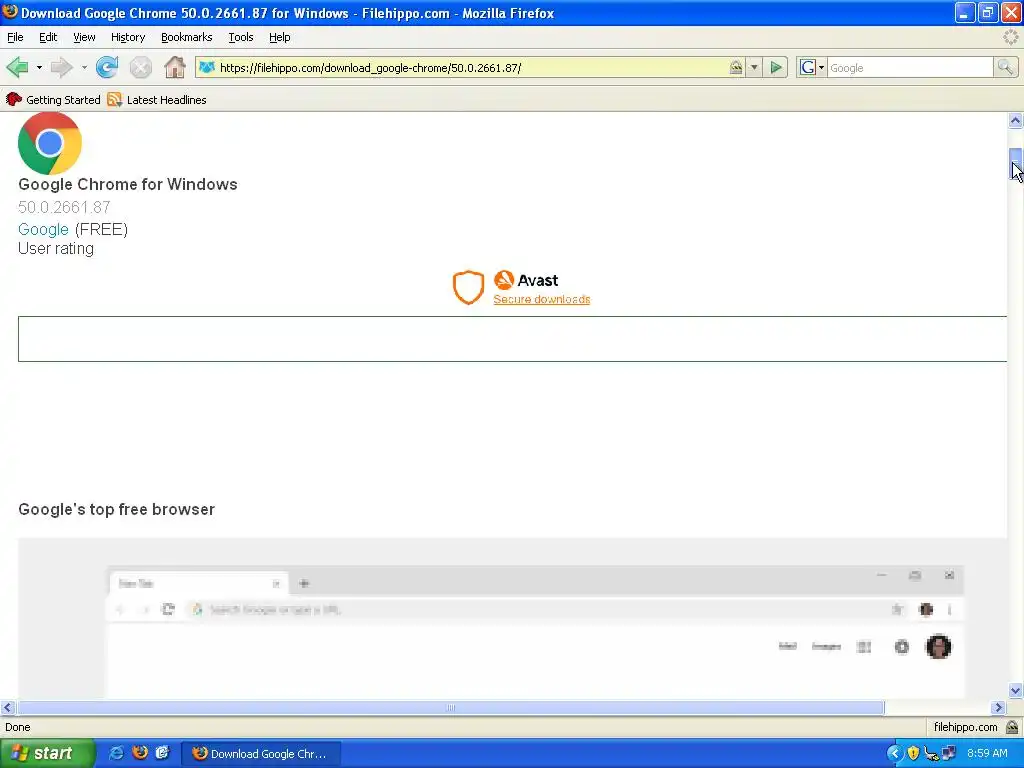The height and width of the screenshot is (768, 1024).
Task: Open the Edit menu
Action: [x=48, y=37]
